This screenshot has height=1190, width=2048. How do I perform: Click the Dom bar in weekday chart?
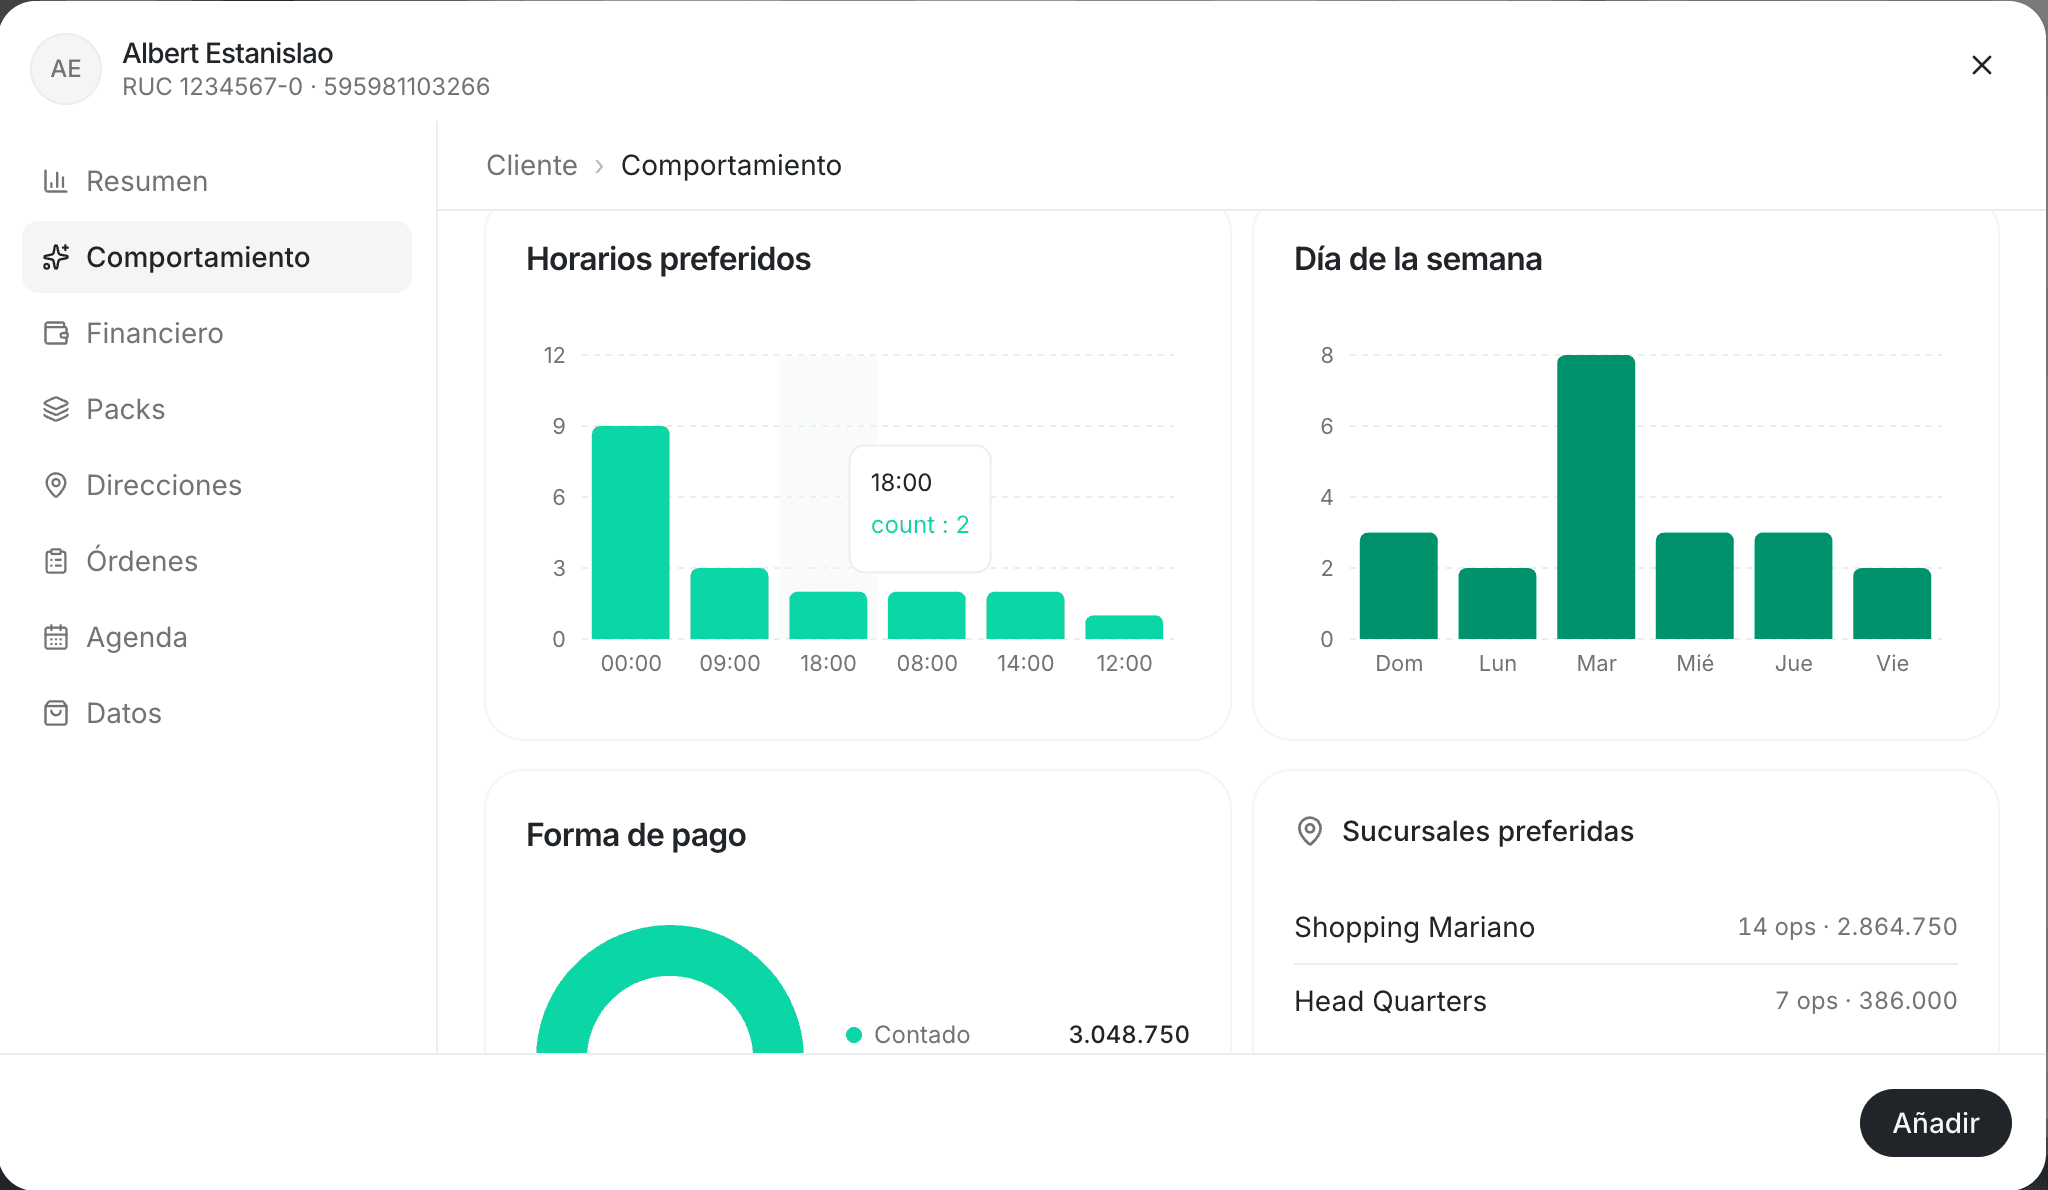[1399, 585]
